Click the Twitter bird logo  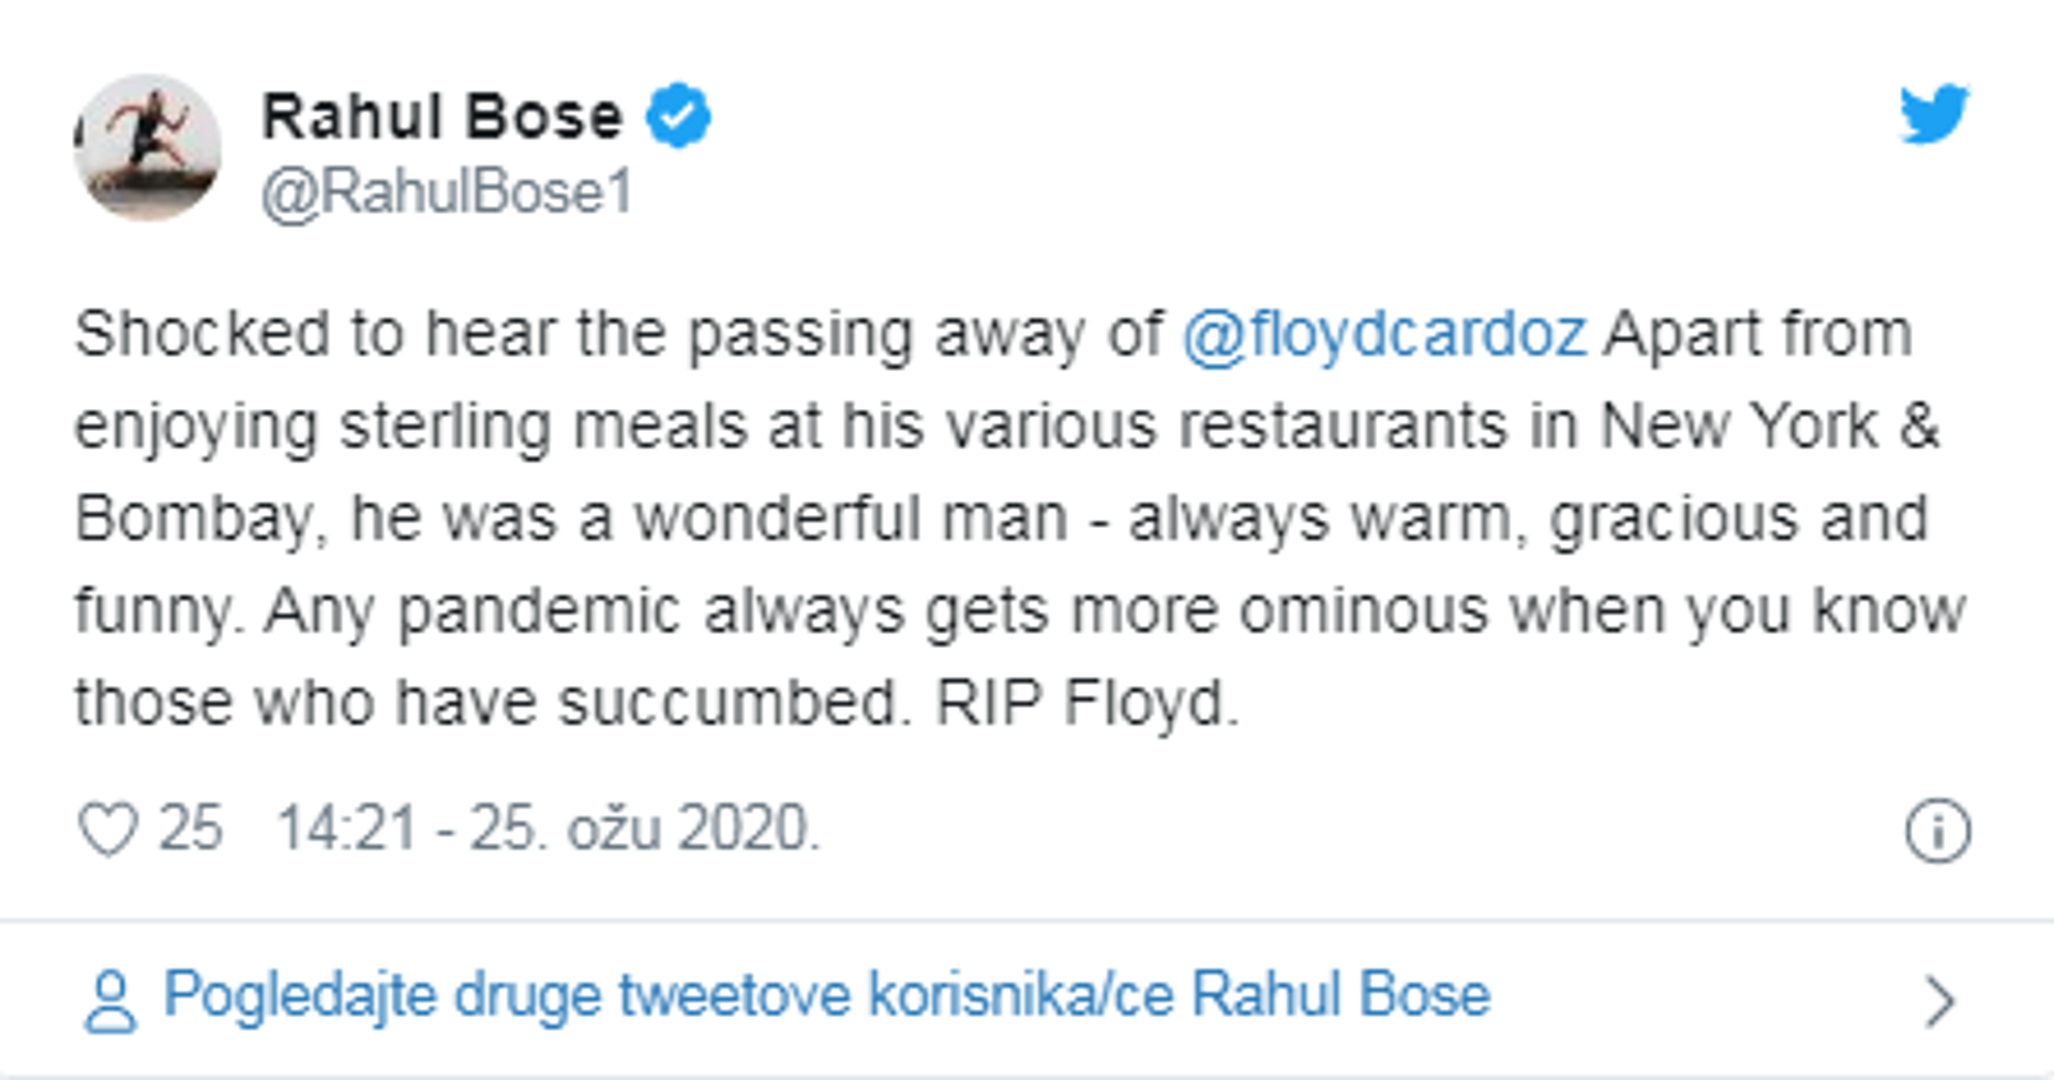(x=1934, y=114)
